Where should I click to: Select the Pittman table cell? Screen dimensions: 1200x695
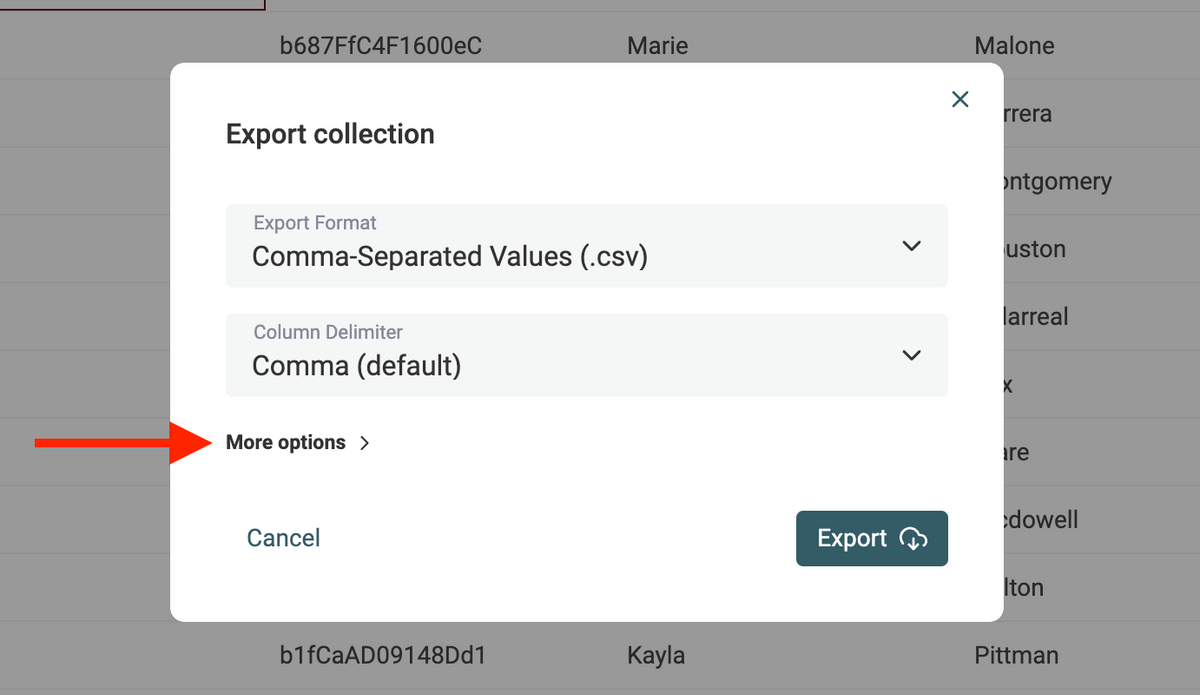coord(1014,656)
